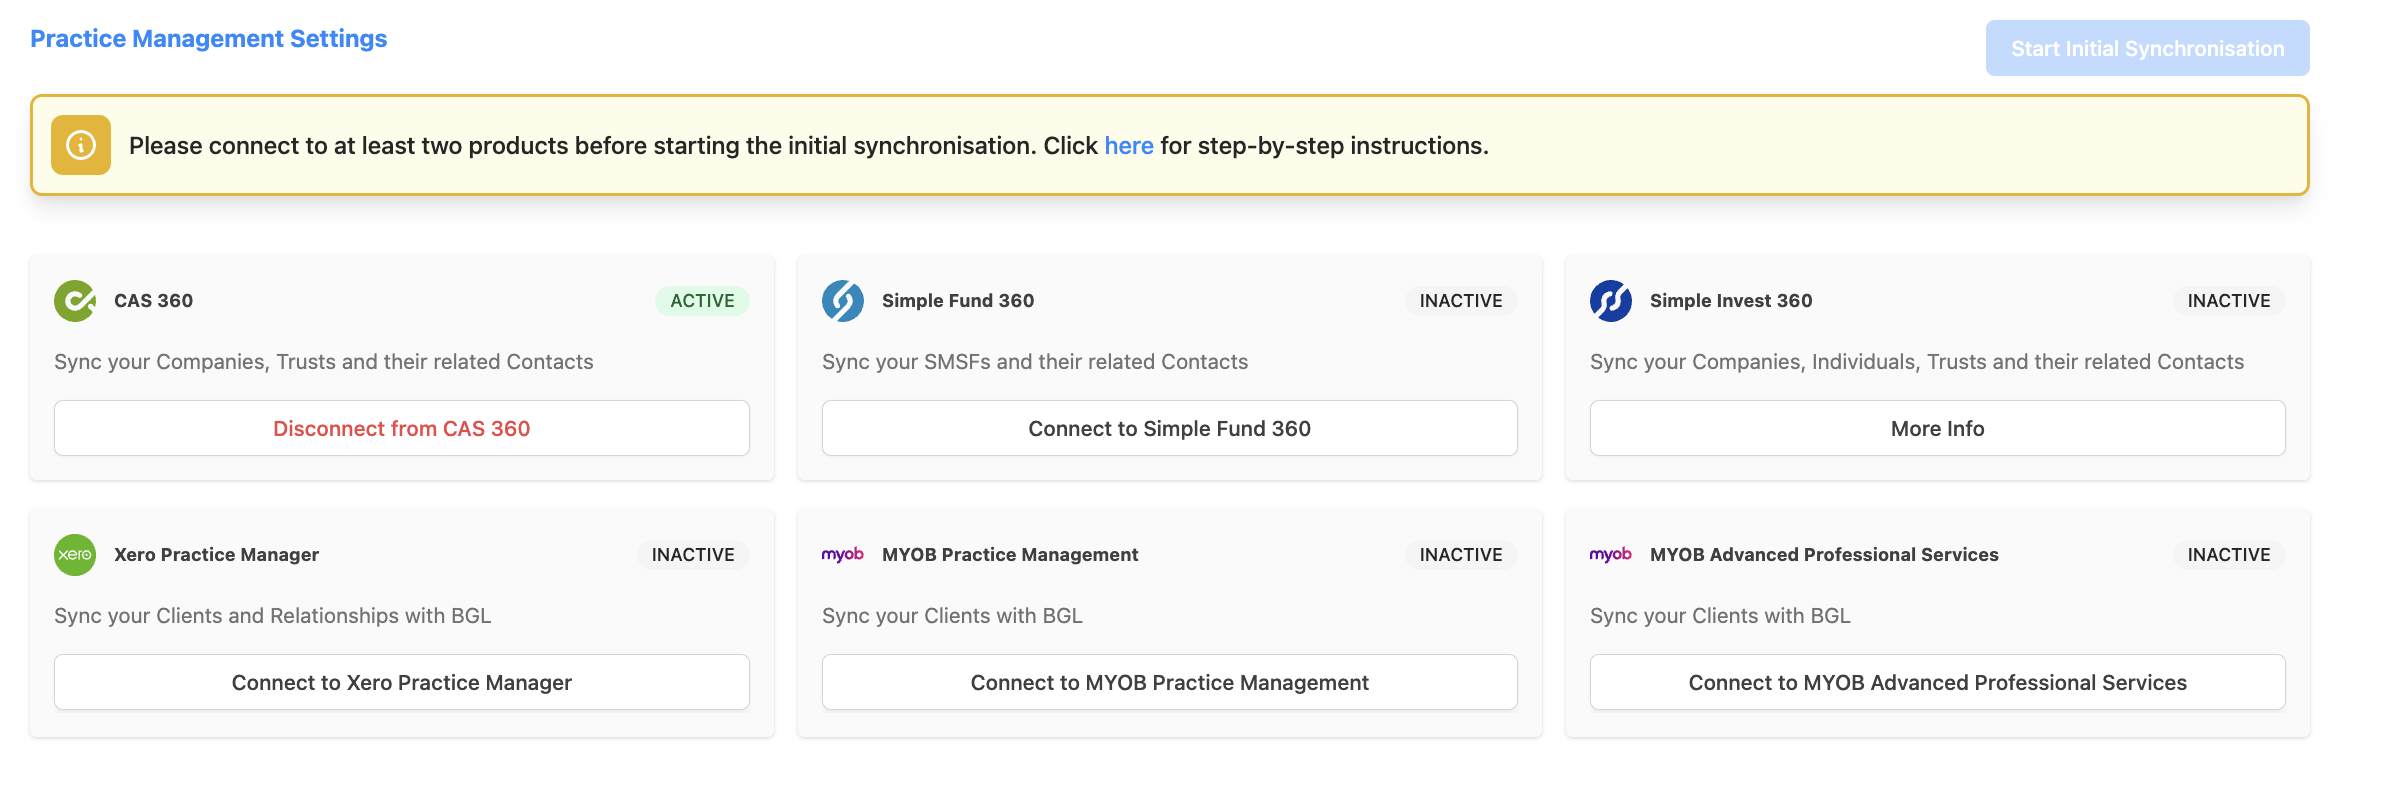The height and width of the screenshot is (796, 2390).
Task: Click the INACTIVE badge on Simple Invest 360
Action: [2229, 301]
